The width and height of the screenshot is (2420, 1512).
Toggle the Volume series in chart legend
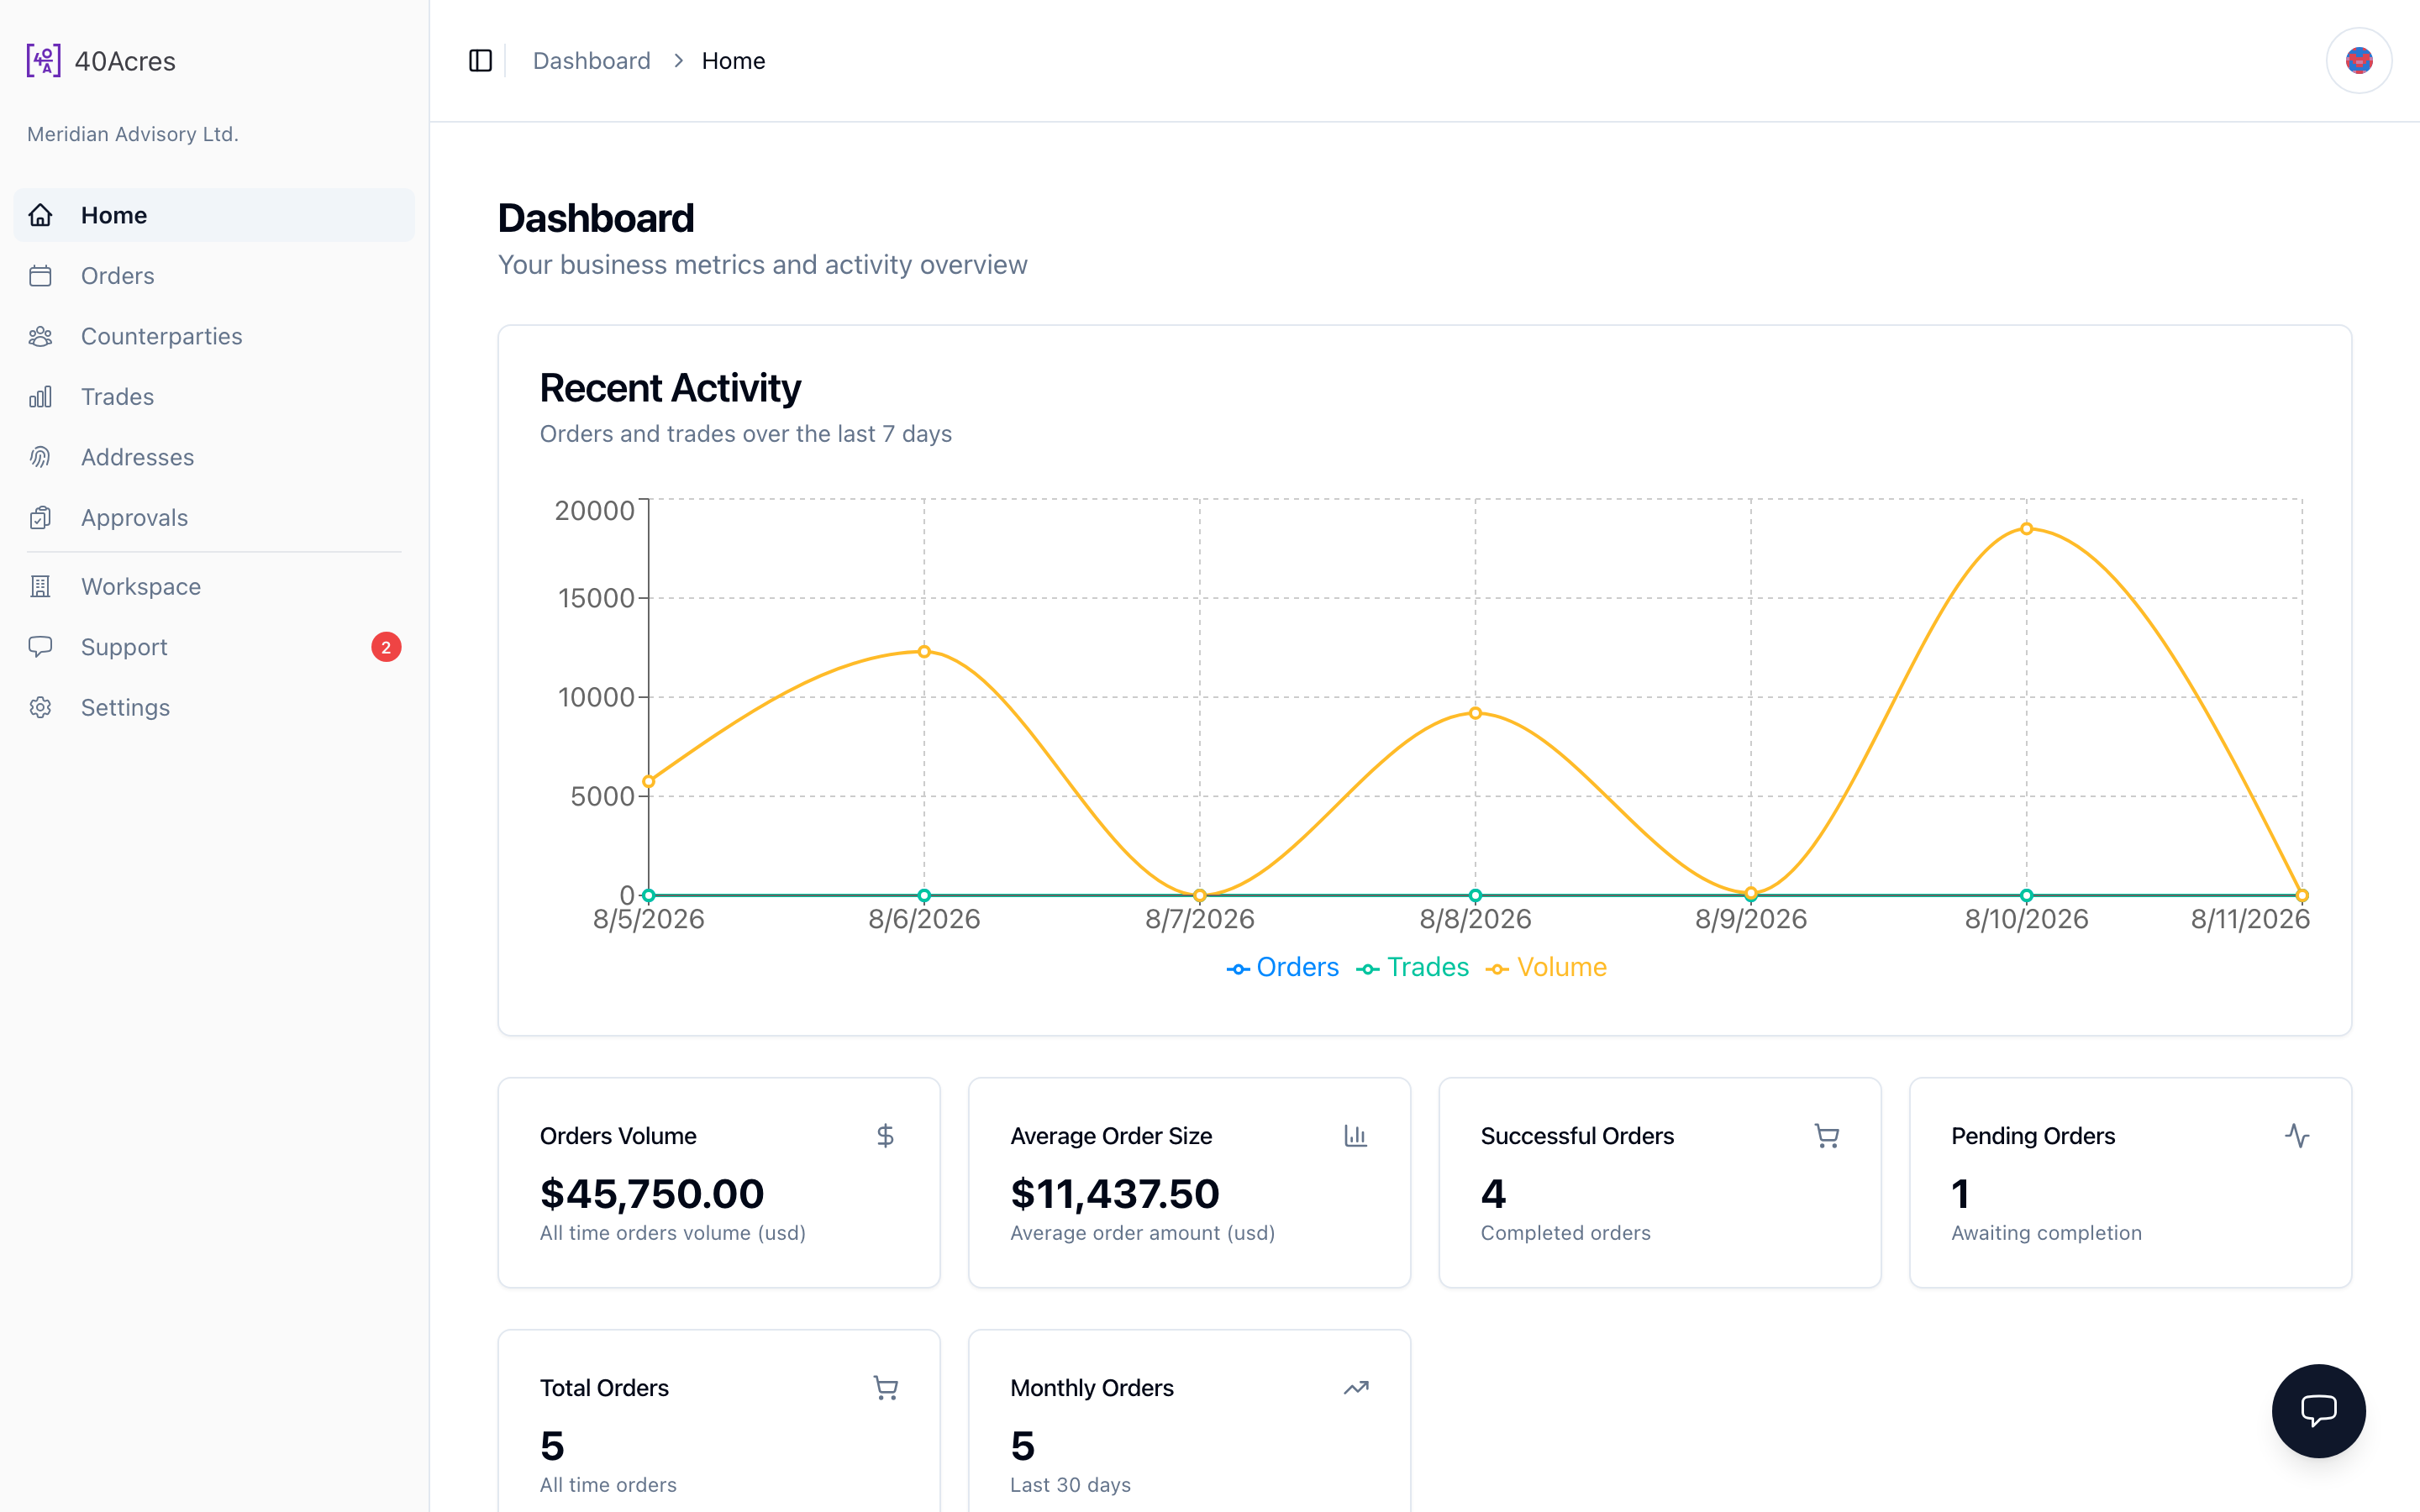(1546, 968)
